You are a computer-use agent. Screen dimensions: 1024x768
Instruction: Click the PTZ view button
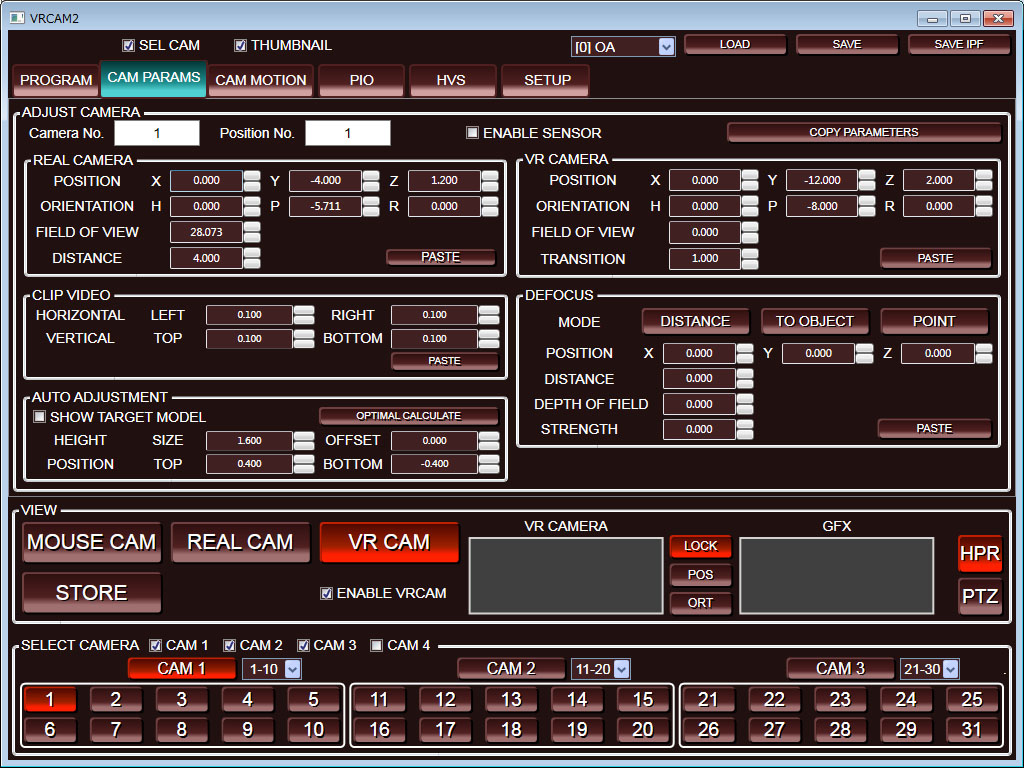979,596
